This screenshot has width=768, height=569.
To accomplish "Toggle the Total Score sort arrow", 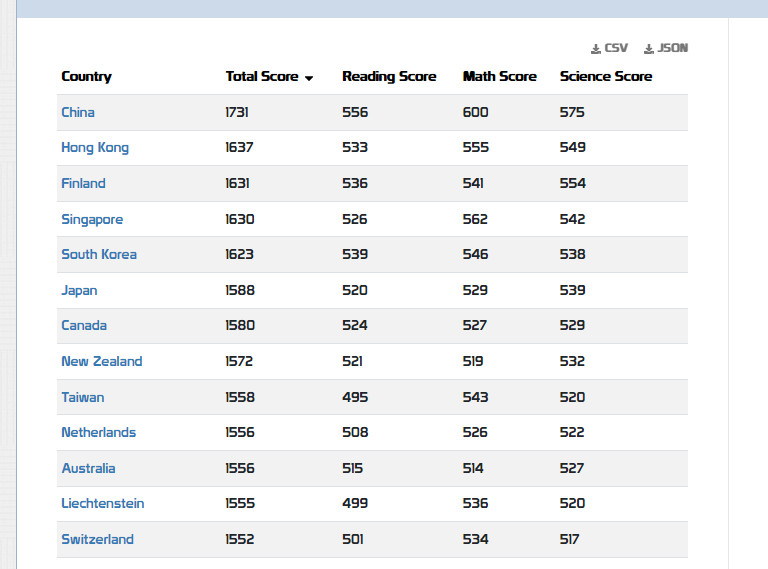I will (x=309, y=78).
